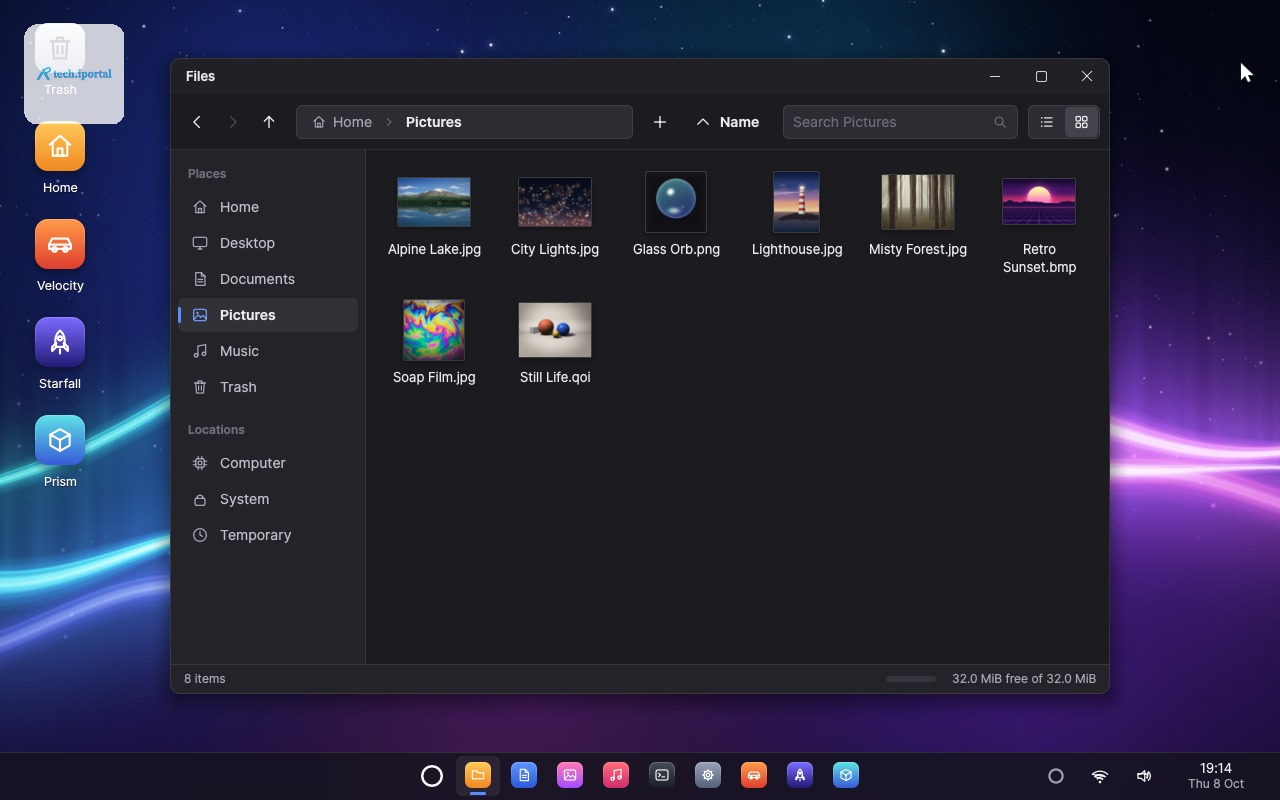Select the City Lights.jpg thumbnail

pos(555,202)
